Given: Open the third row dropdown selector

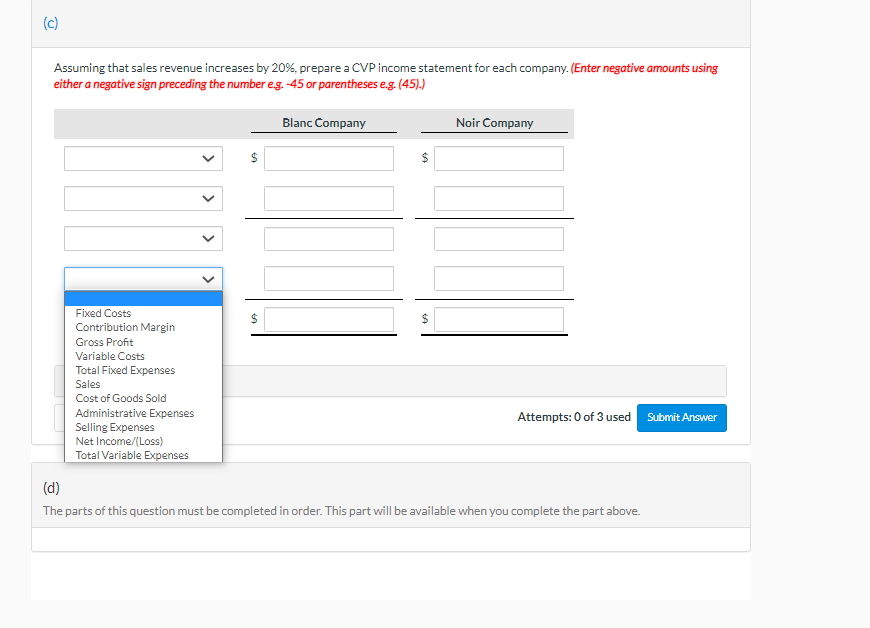Looking at the screenshot, I should click(x=143, y=238).
